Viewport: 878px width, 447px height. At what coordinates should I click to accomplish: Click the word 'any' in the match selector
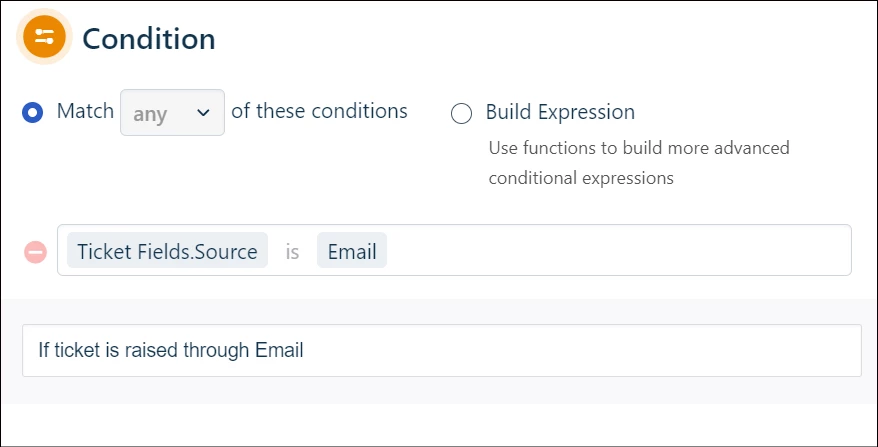pos(150,114)
